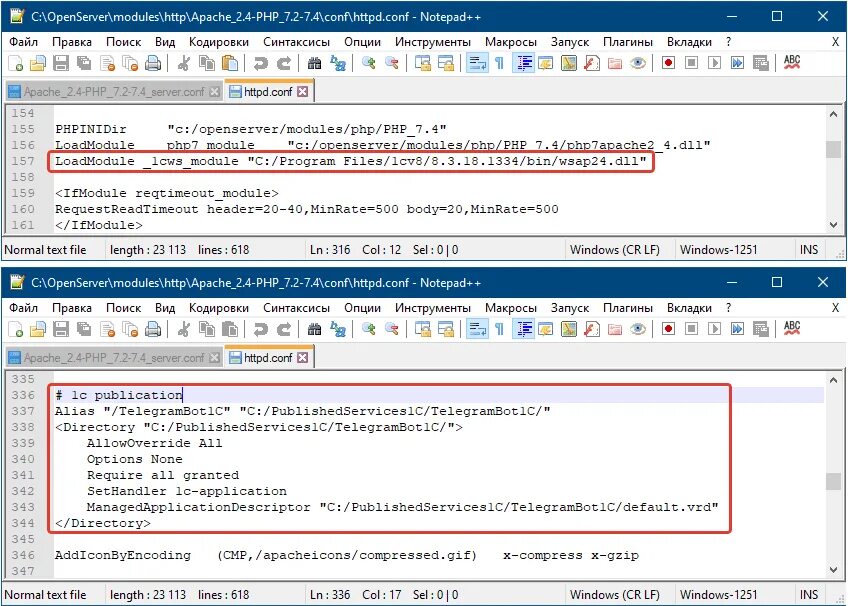Select httpd.conf tab in lower window
Viewport: 848px width, 606px height.
[268, 358]
